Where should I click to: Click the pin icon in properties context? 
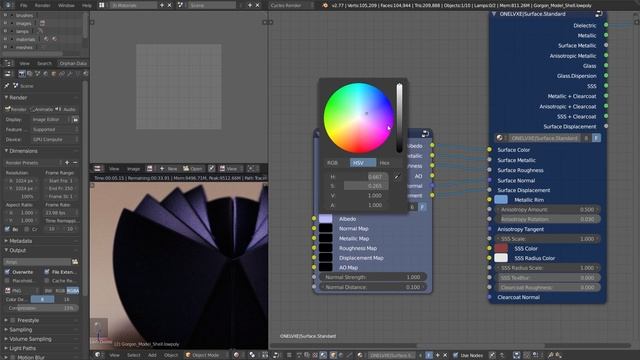pyautogui.click(x=7, y=86)
